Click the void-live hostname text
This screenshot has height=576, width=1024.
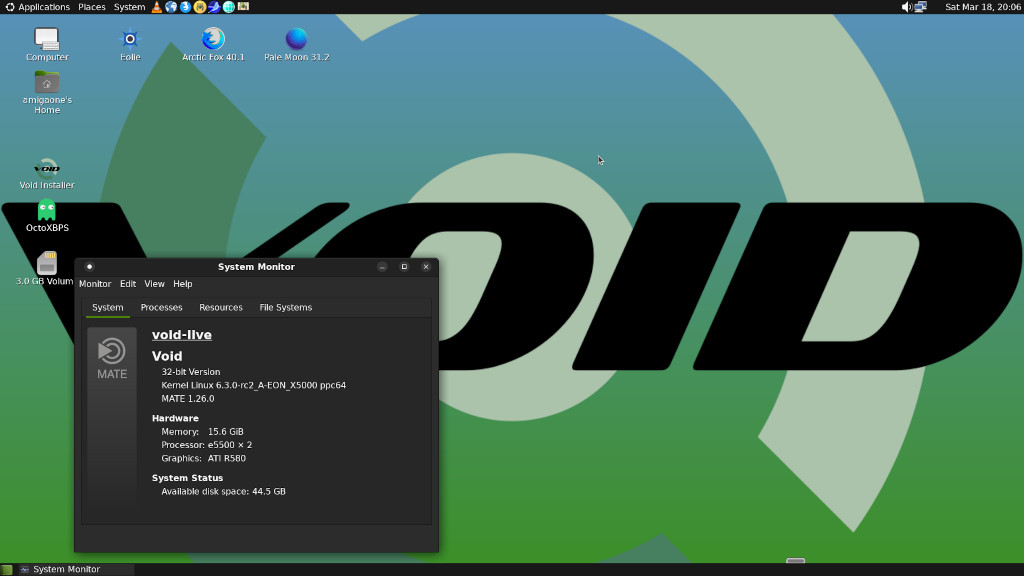pos(182,335)
